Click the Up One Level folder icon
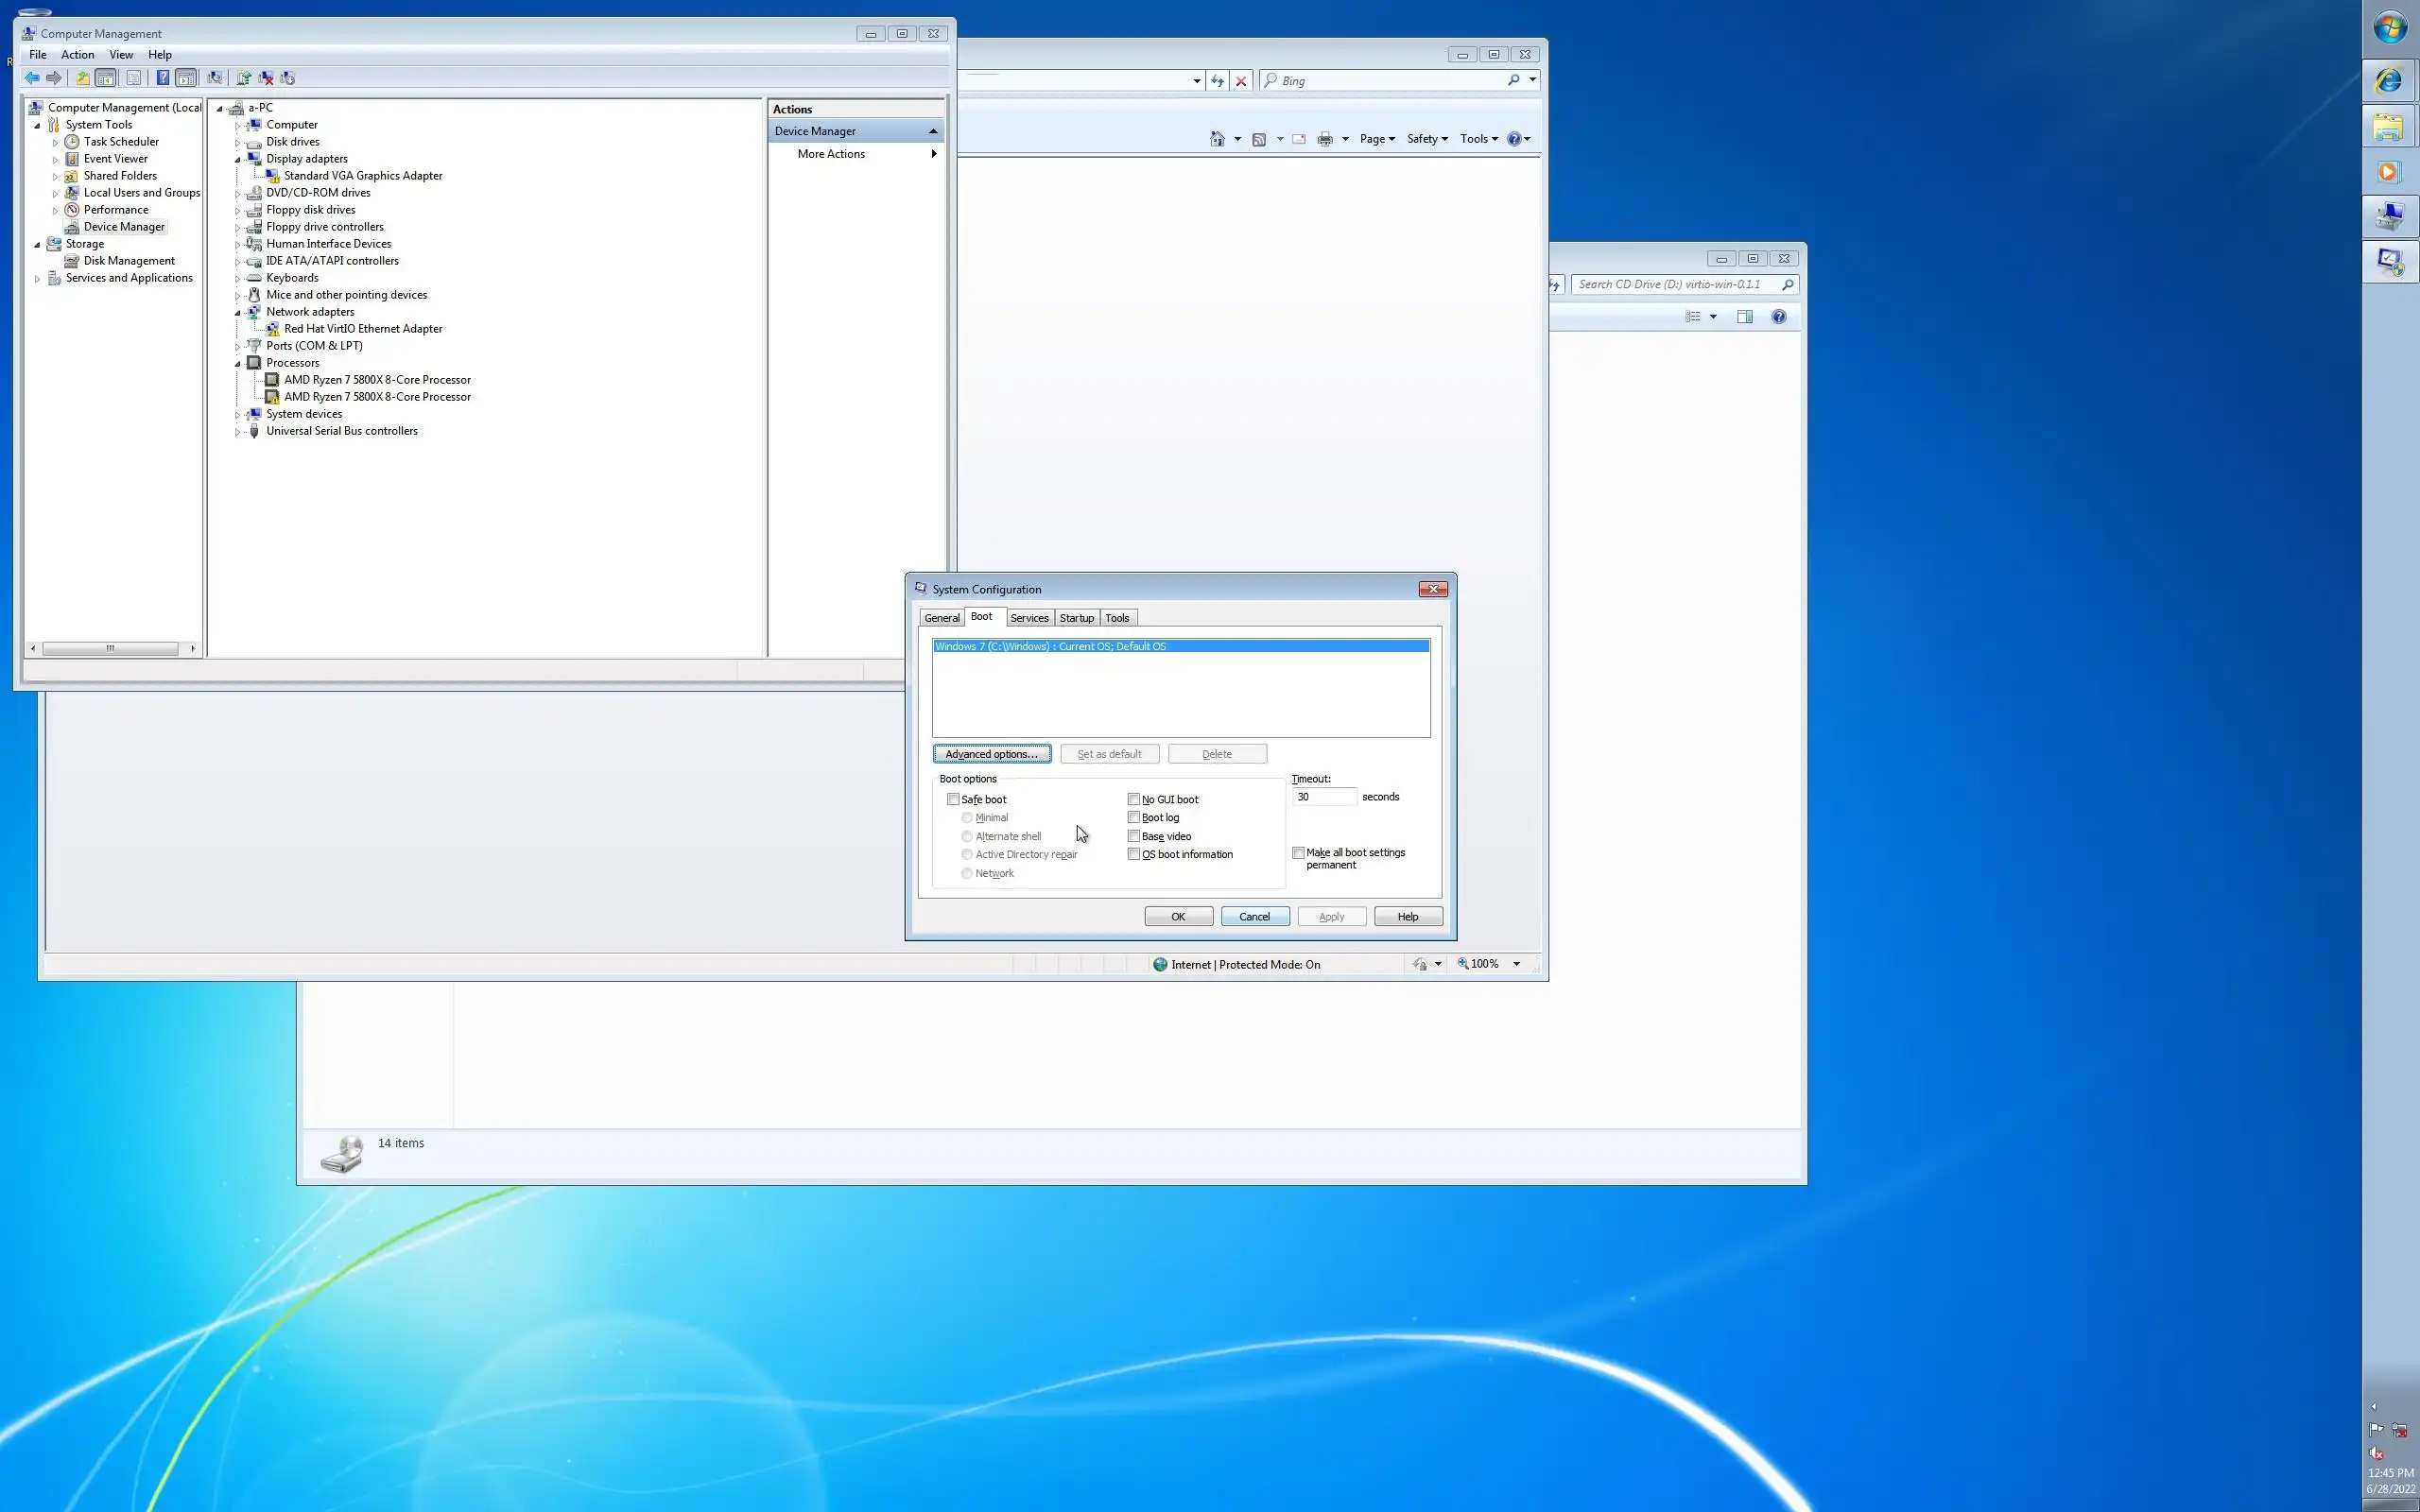The image size is (2420, 1512). [83, 78]
